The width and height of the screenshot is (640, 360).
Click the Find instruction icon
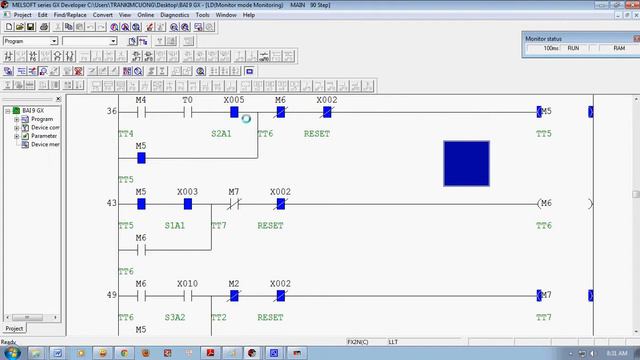[x=125, y=27]
